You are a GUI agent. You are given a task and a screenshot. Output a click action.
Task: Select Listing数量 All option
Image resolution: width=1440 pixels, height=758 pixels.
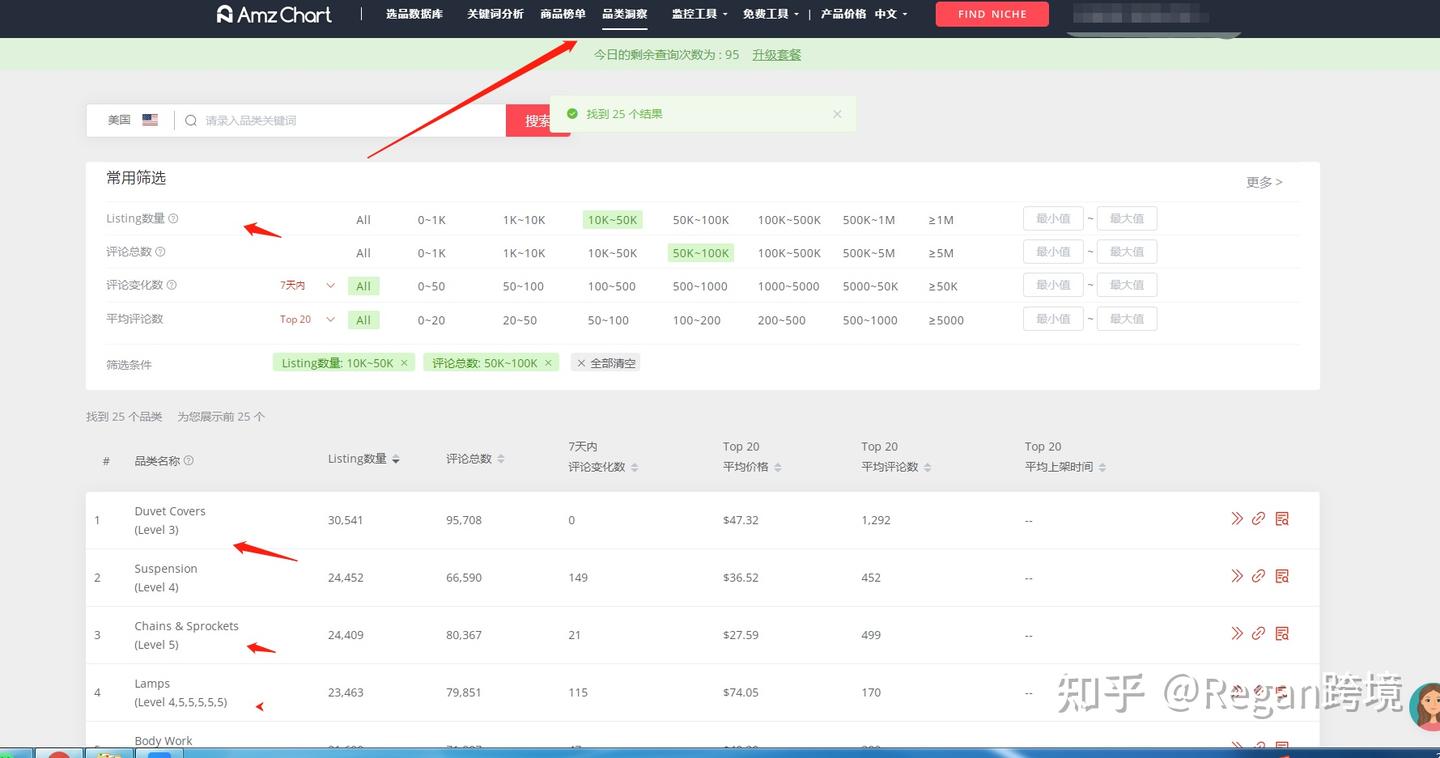(363, 220)
